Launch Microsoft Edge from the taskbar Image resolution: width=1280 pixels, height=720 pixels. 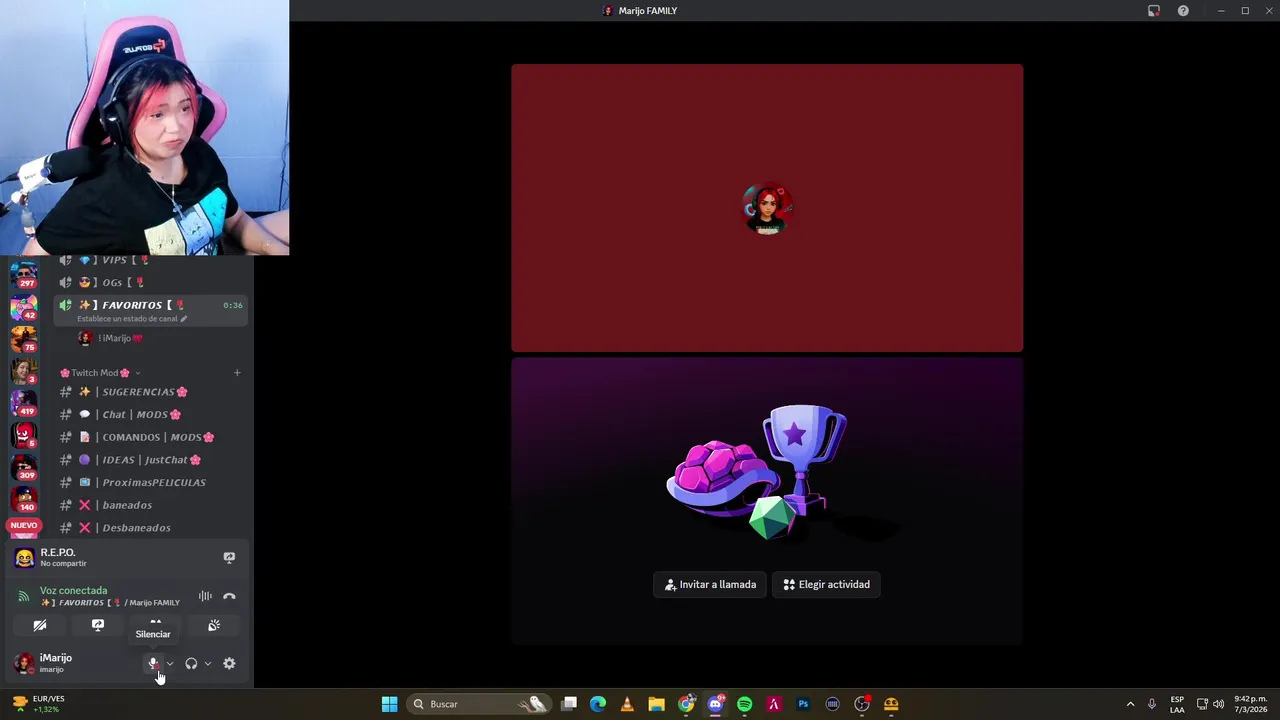point(598,704)
